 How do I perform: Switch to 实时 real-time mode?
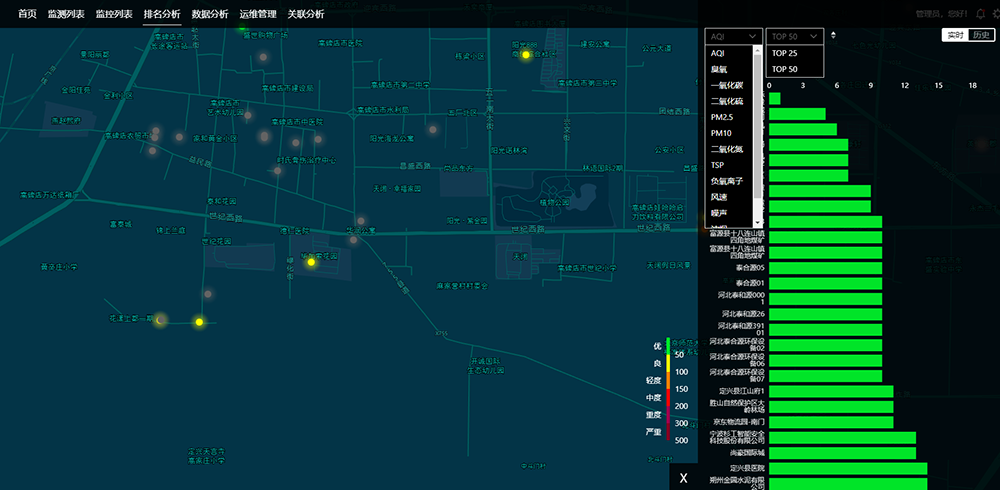click(x=954, y=35)
